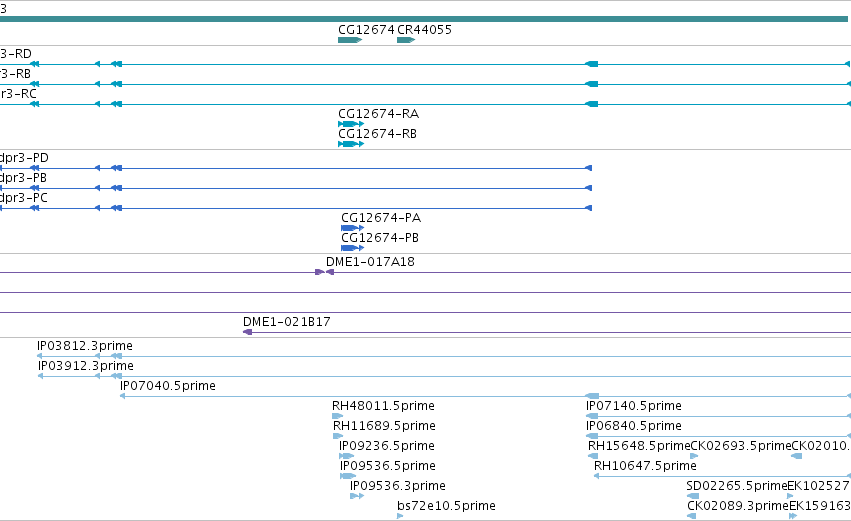
Task: Open the IP07040.5prime feature label
Action: 168,385
